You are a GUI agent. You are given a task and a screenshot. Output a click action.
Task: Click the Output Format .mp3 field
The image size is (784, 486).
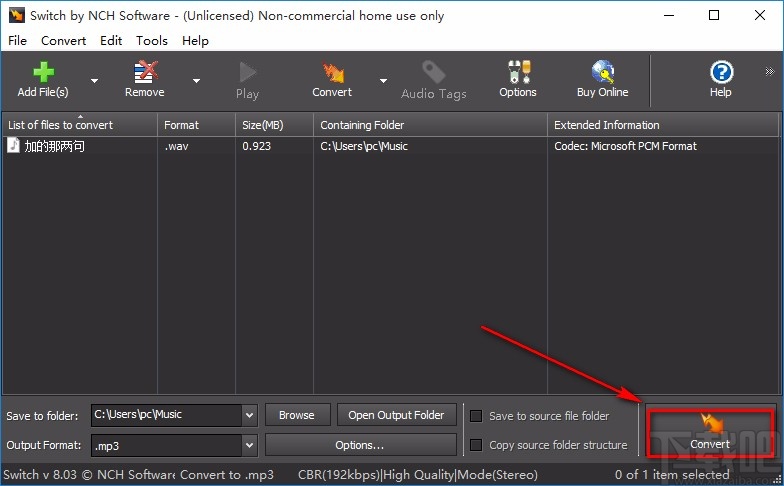[166, 445]
